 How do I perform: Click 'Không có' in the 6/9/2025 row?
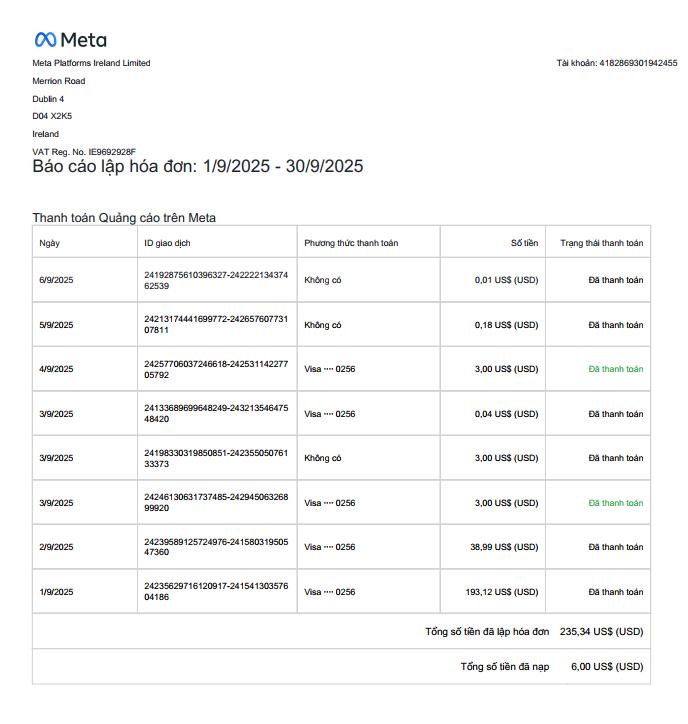[323, 280]
